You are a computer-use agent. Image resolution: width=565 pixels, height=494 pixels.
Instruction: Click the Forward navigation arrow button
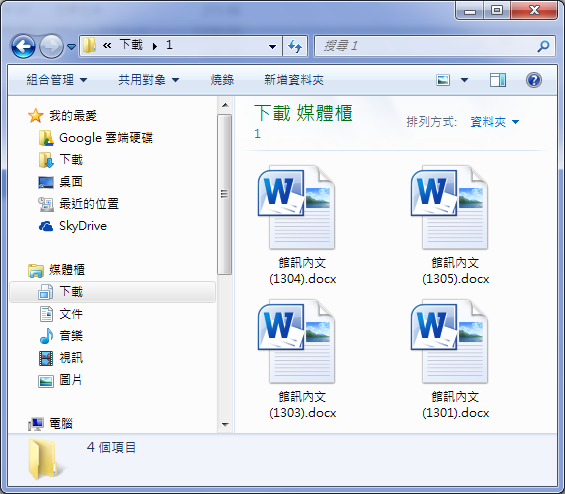pos(51,46)
